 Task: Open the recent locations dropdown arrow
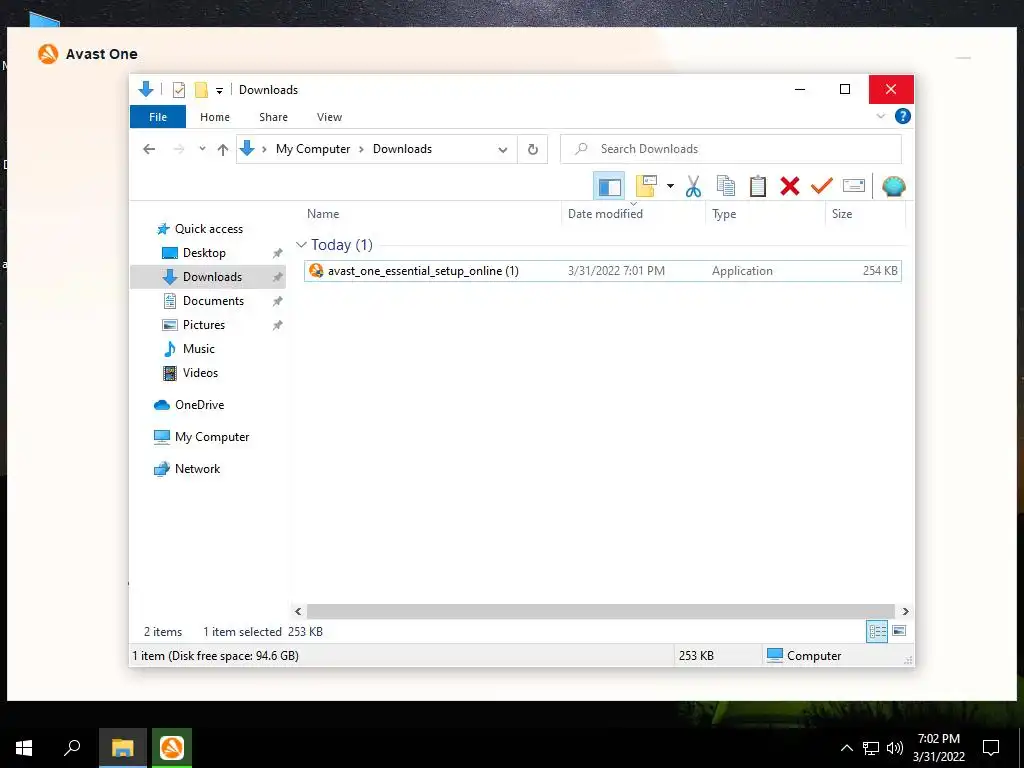coord(202,149)
